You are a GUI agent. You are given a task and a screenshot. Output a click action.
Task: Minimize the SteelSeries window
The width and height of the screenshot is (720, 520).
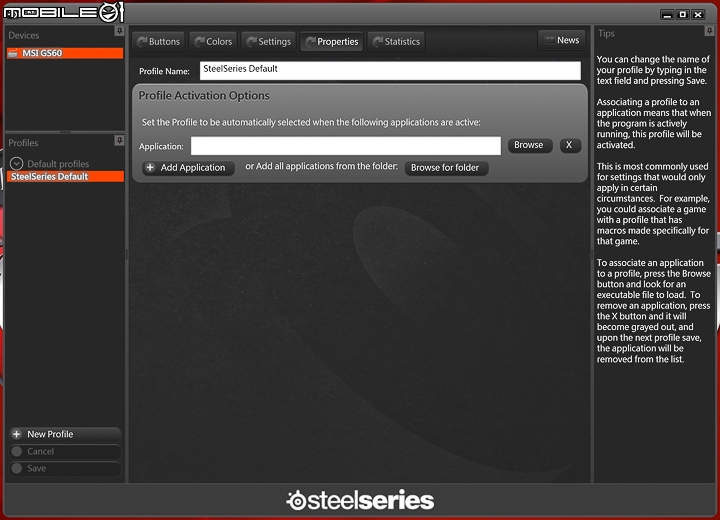pos(667,15)
